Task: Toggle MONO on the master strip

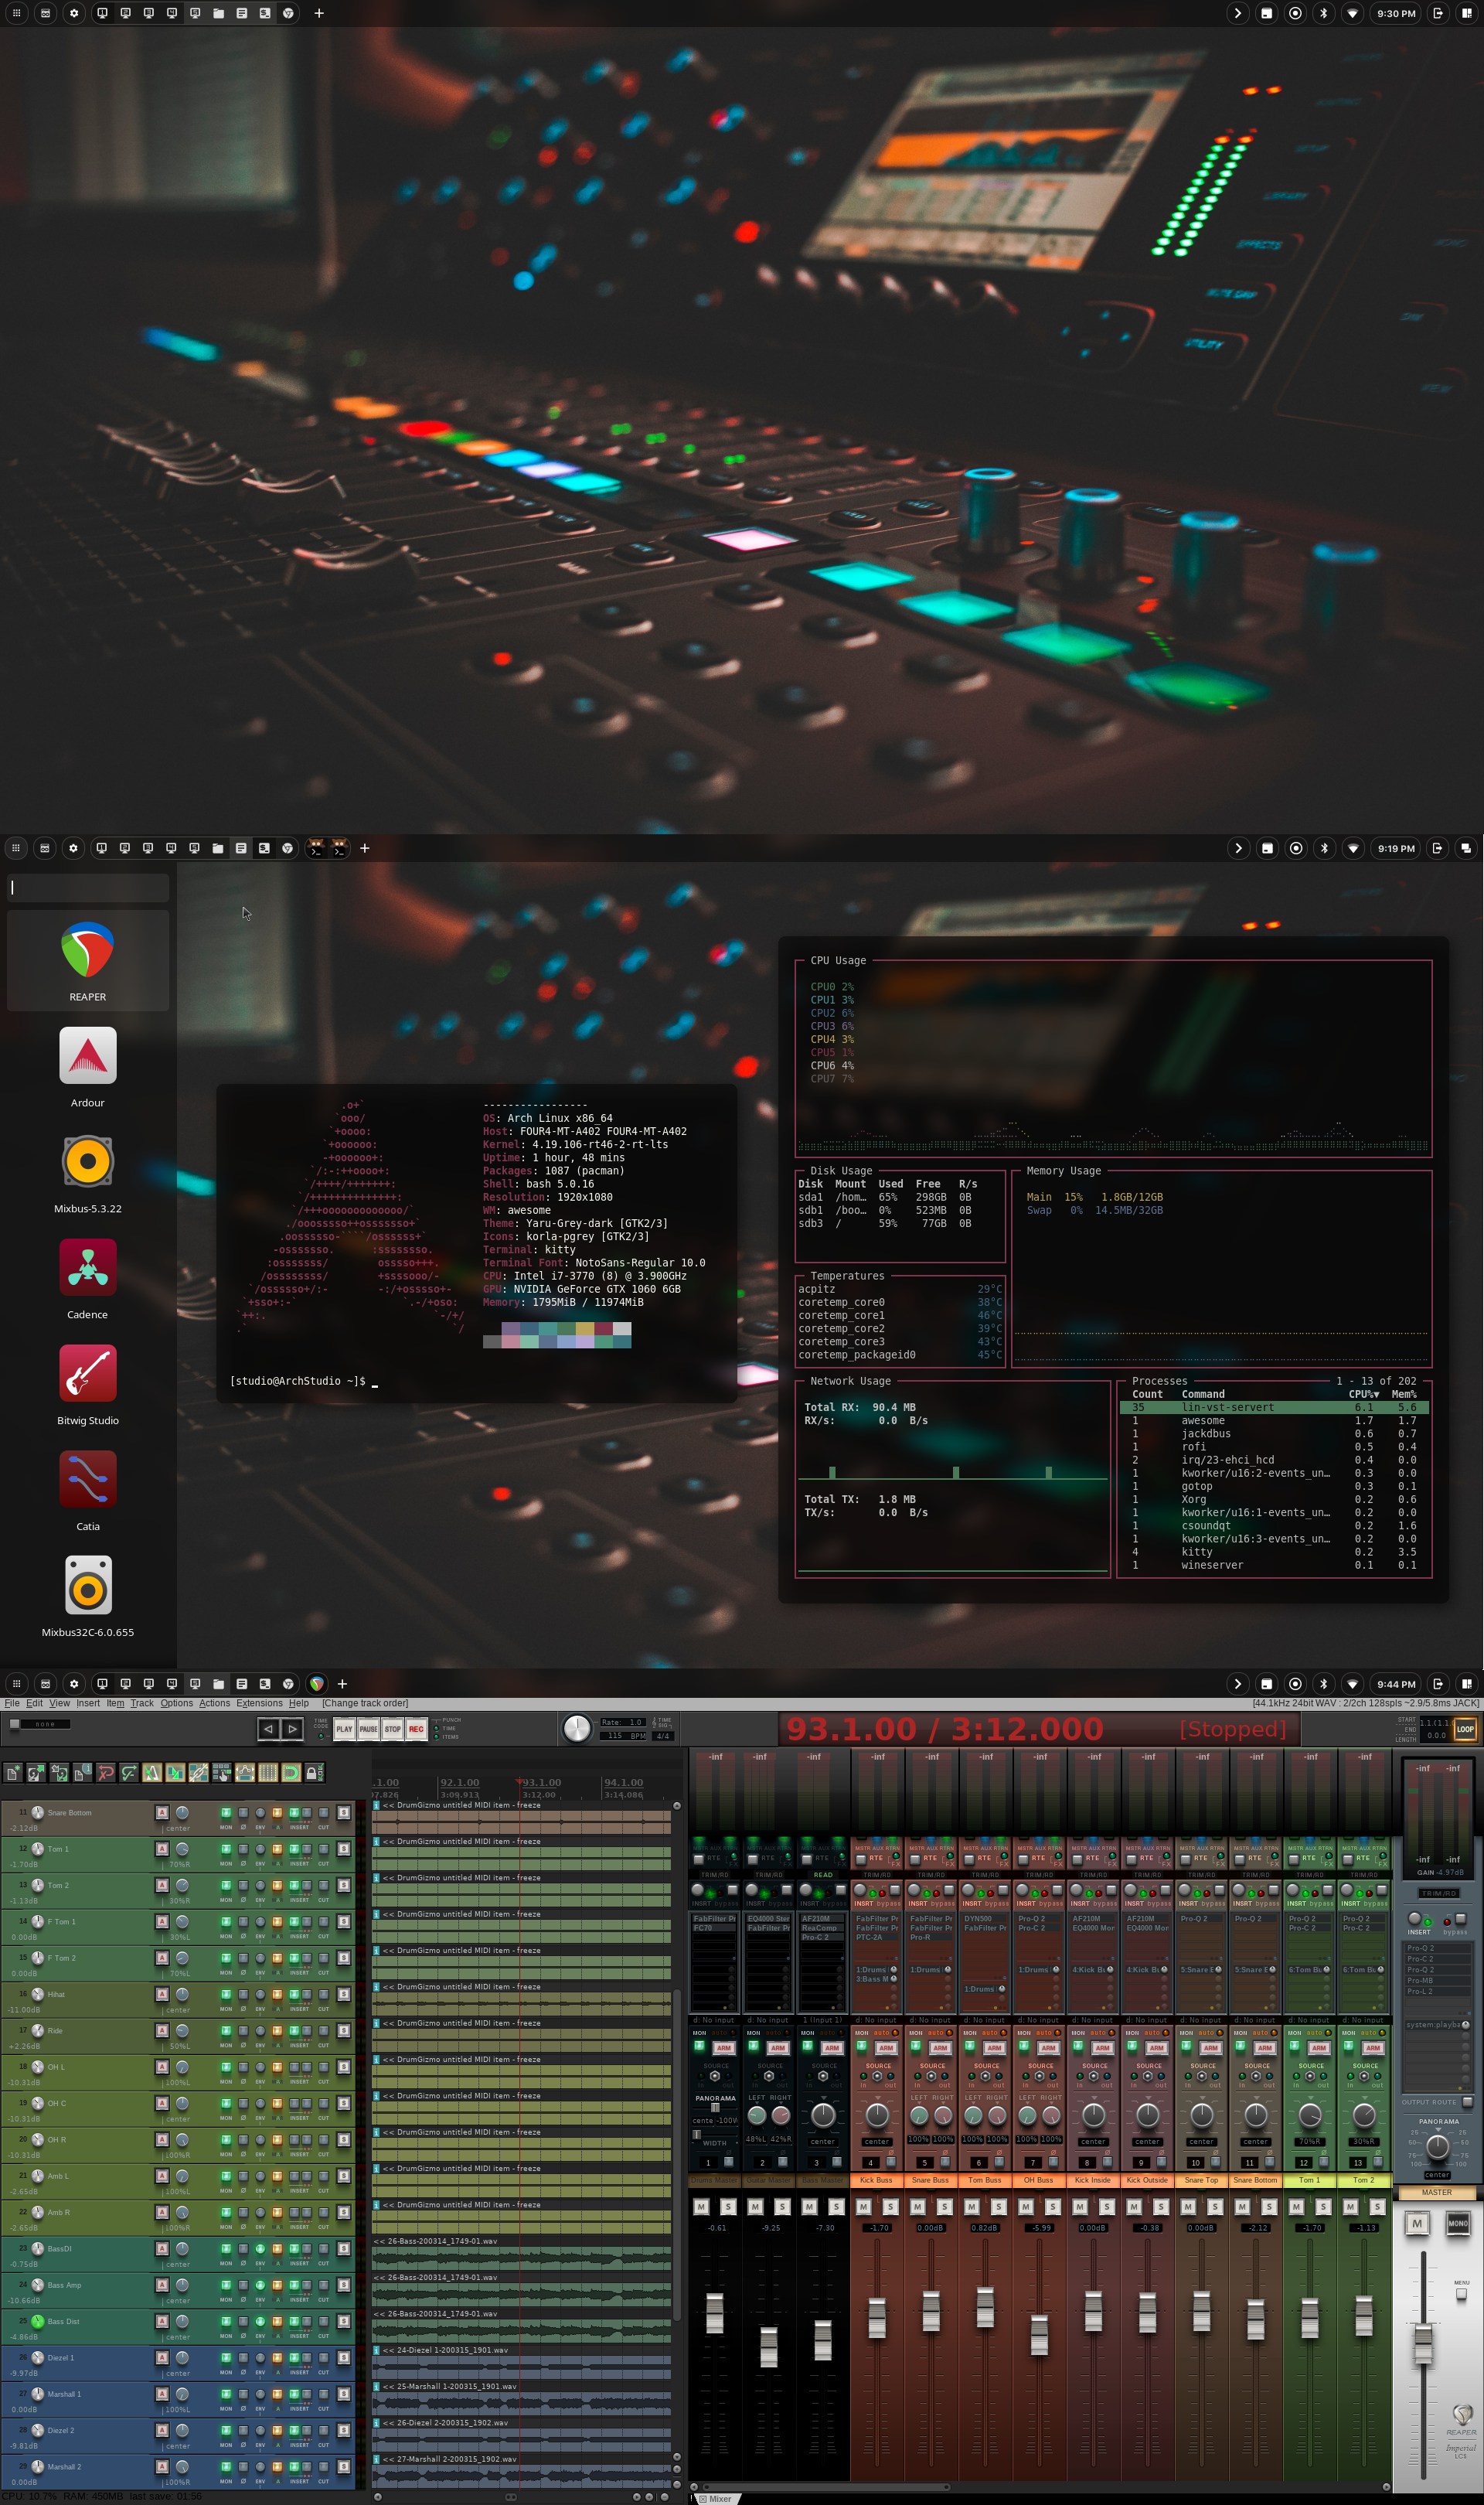Action: (x=1458, y=2224)
